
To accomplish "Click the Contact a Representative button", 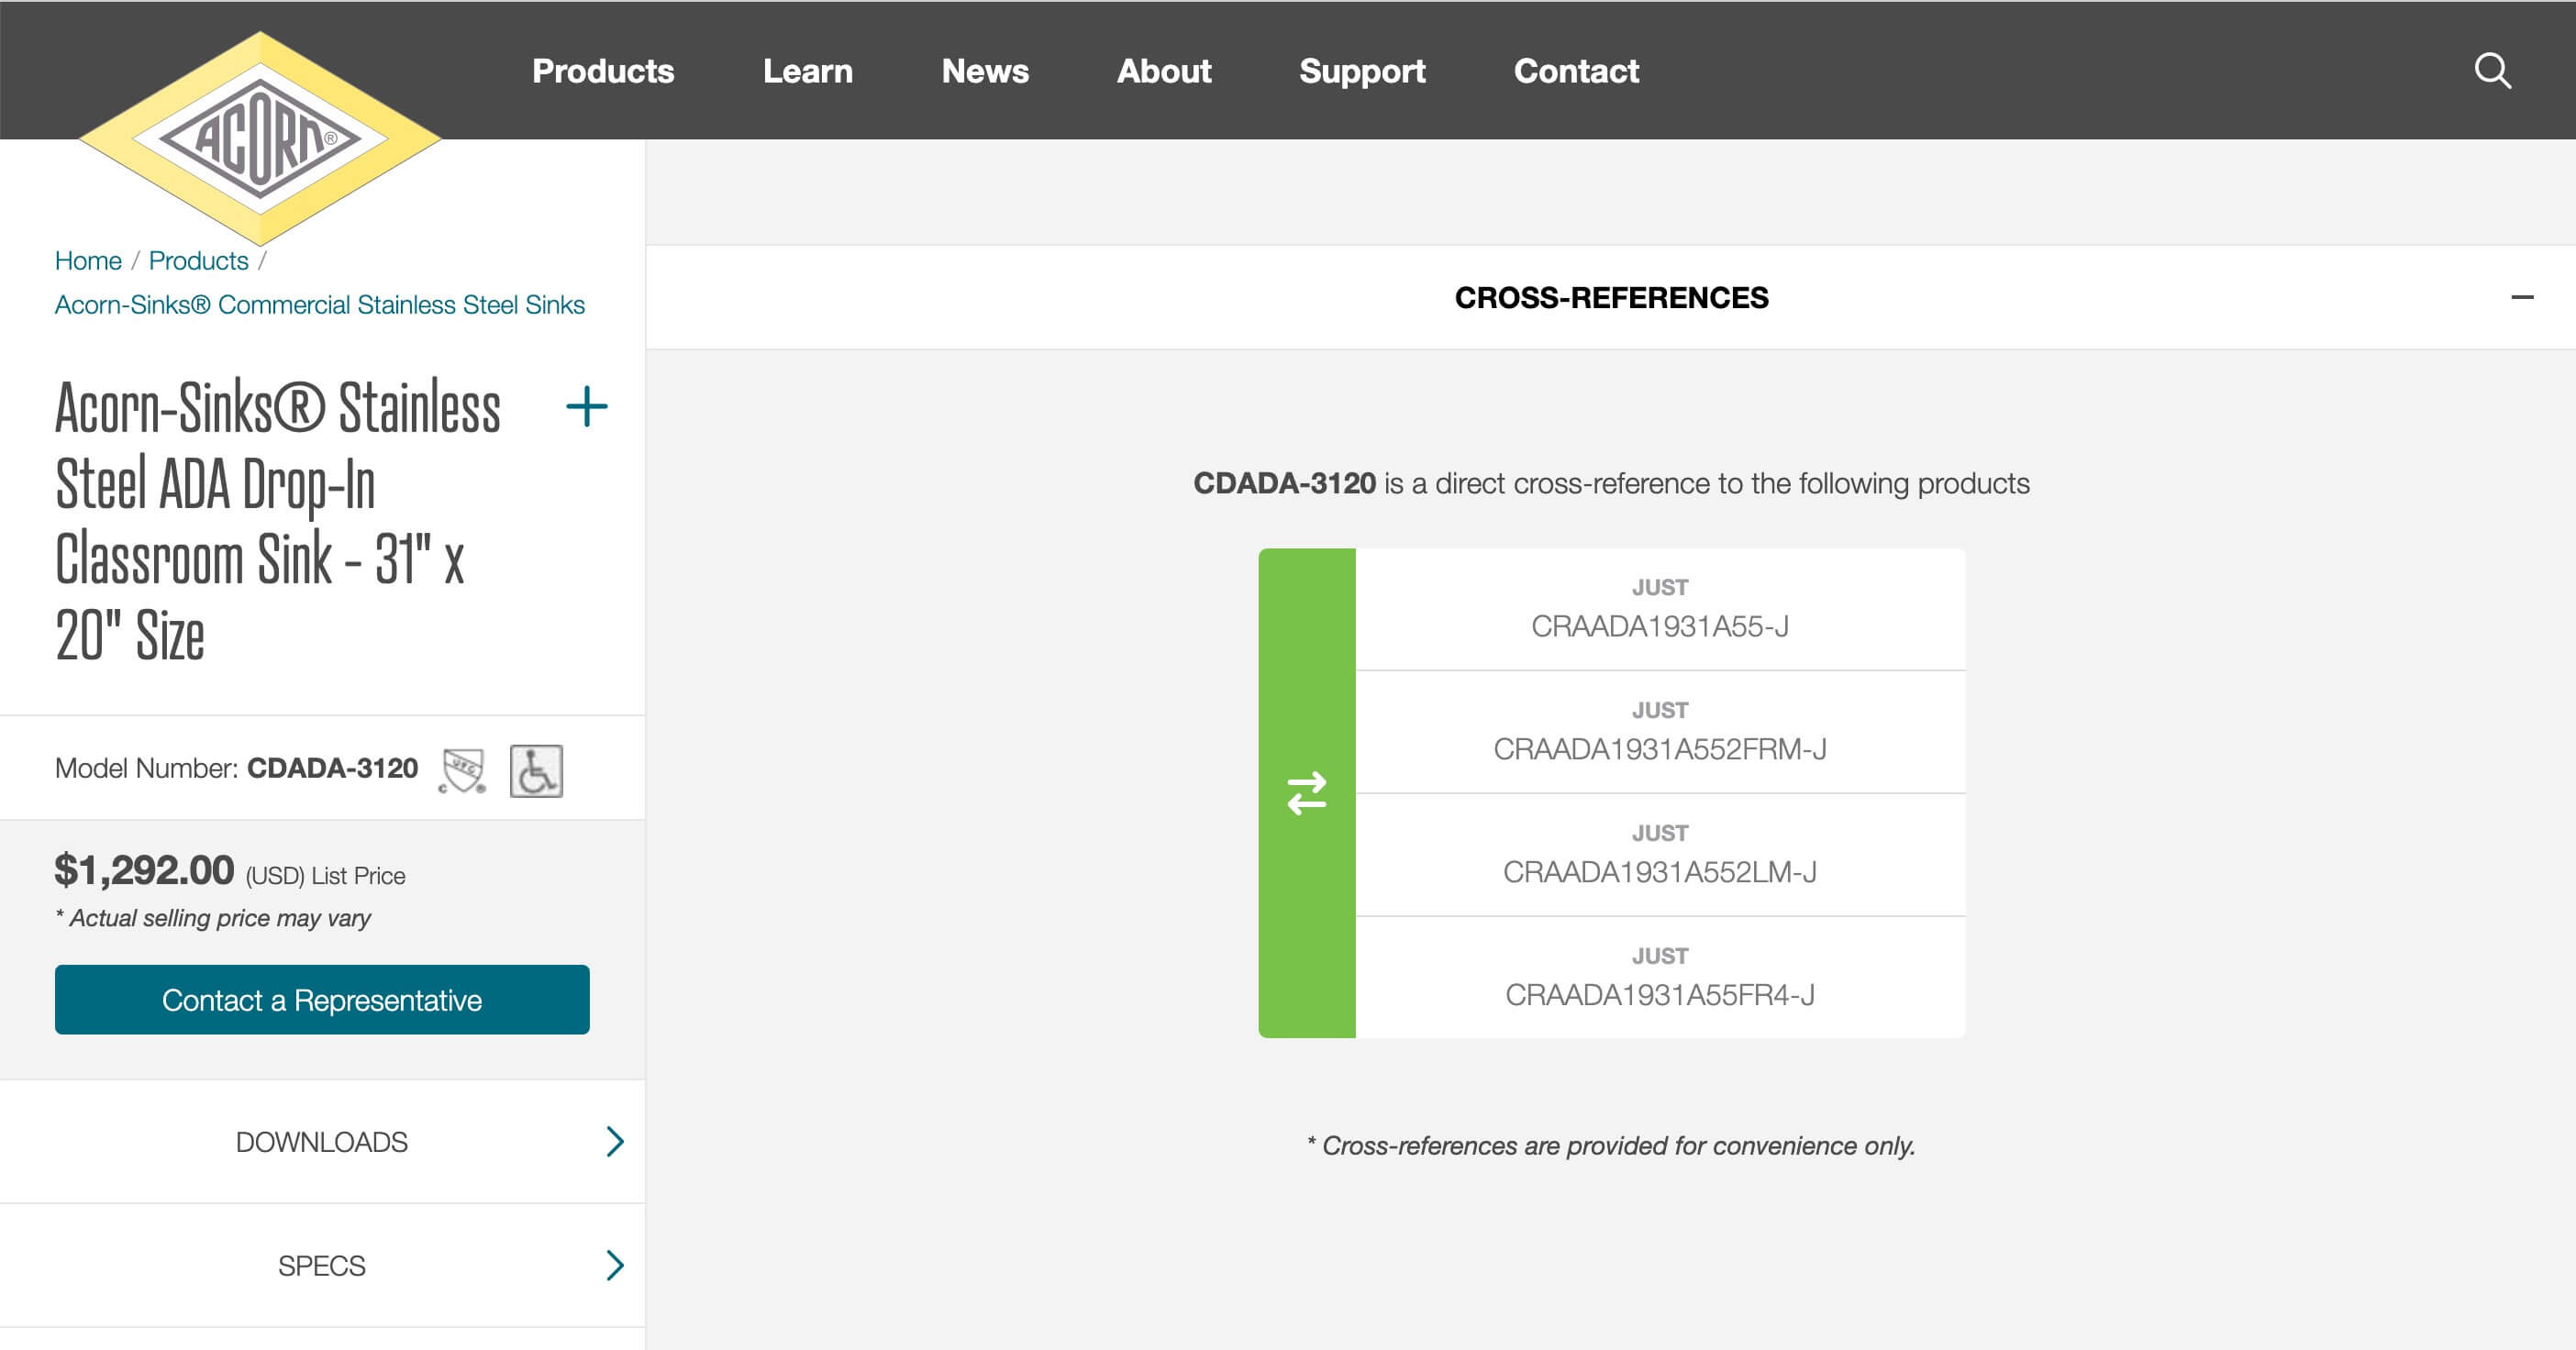I will pos(322,999).
